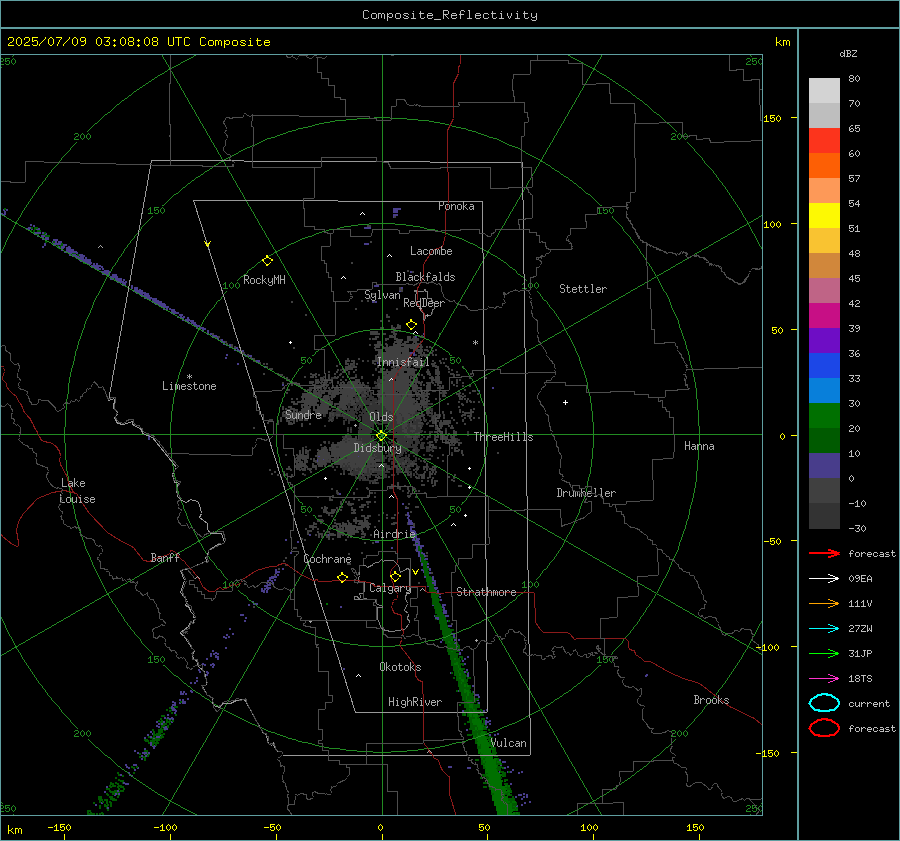This screenshot has height=841, width=900.
Task: Click the Didsbury label on the map
Action: [378, 448]
